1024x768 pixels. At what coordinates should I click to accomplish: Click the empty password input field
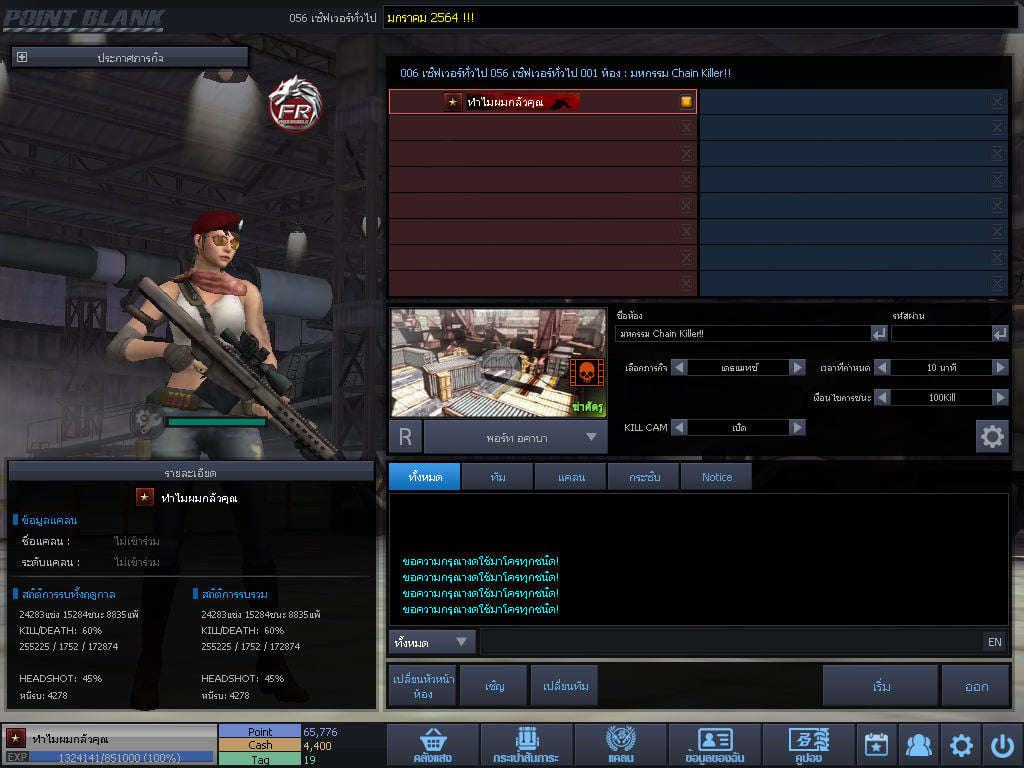[942, 334]
